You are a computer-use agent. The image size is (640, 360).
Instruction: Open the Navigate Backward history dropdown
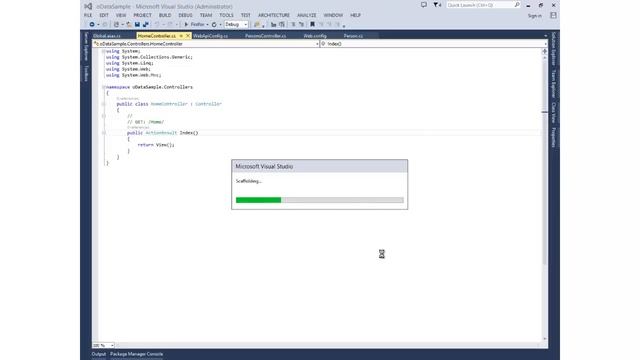tap(98, 24)
